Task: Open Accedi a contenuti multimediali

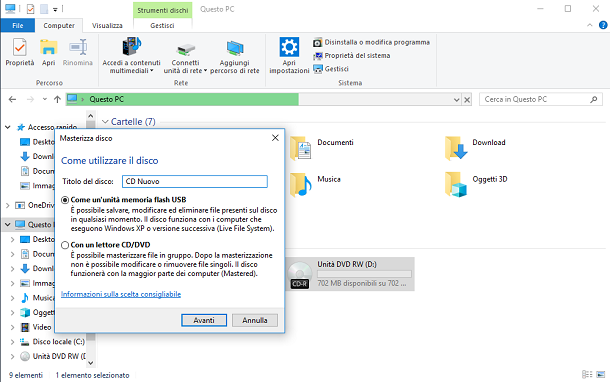Action: pos(131,55)
